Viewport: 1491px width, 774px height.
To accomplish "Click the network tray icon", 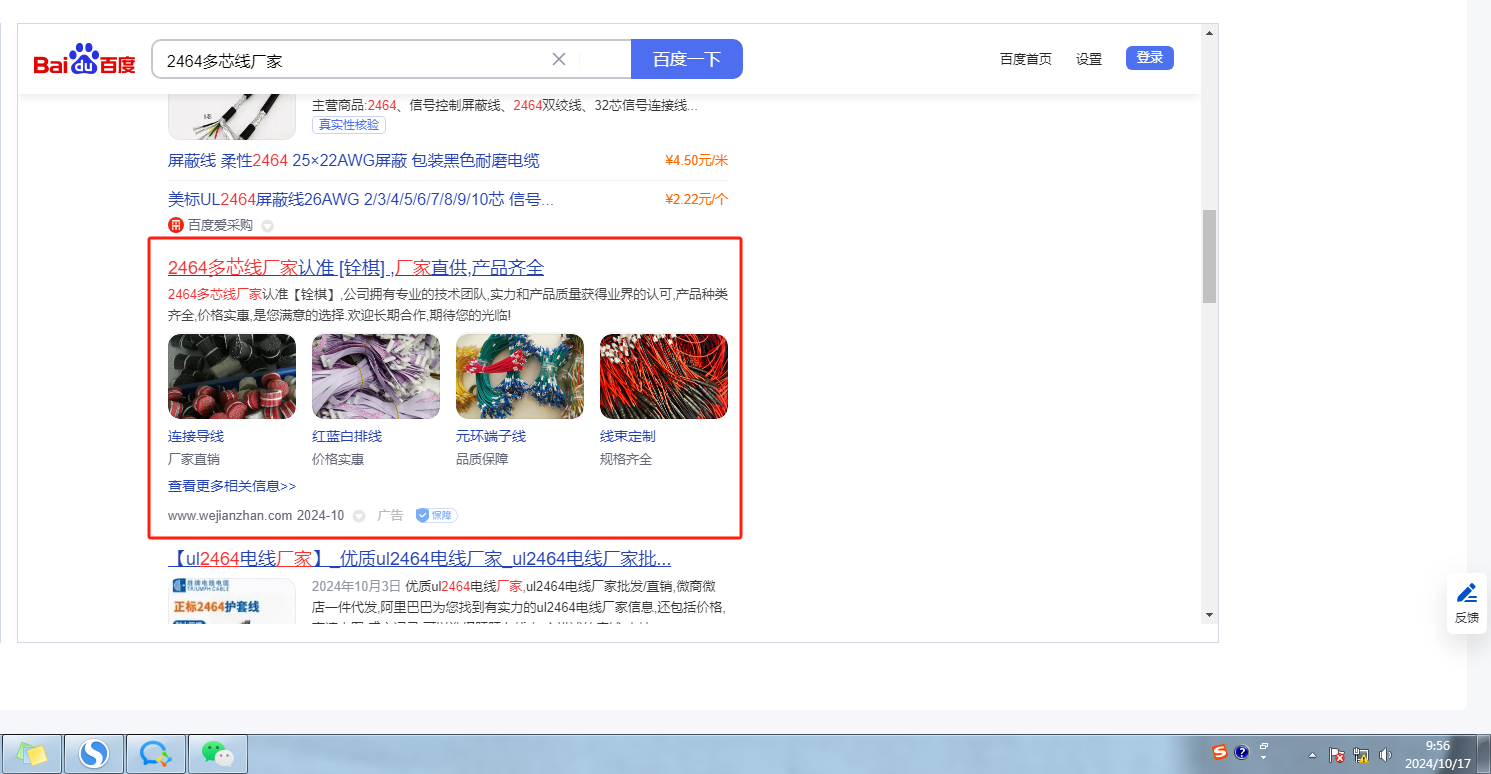I will [x=1360, y=755].
